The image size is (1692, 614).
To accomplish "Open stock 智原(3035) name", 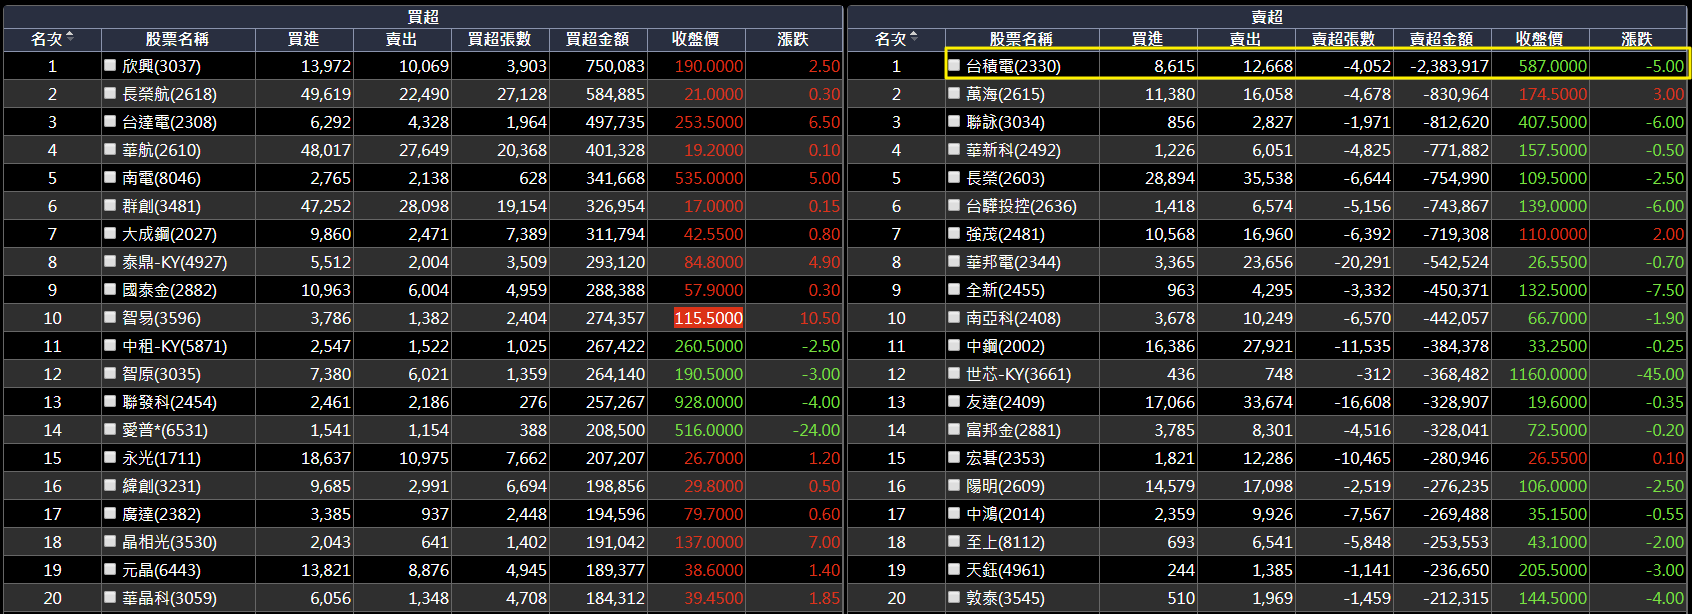I will (161, 374).
